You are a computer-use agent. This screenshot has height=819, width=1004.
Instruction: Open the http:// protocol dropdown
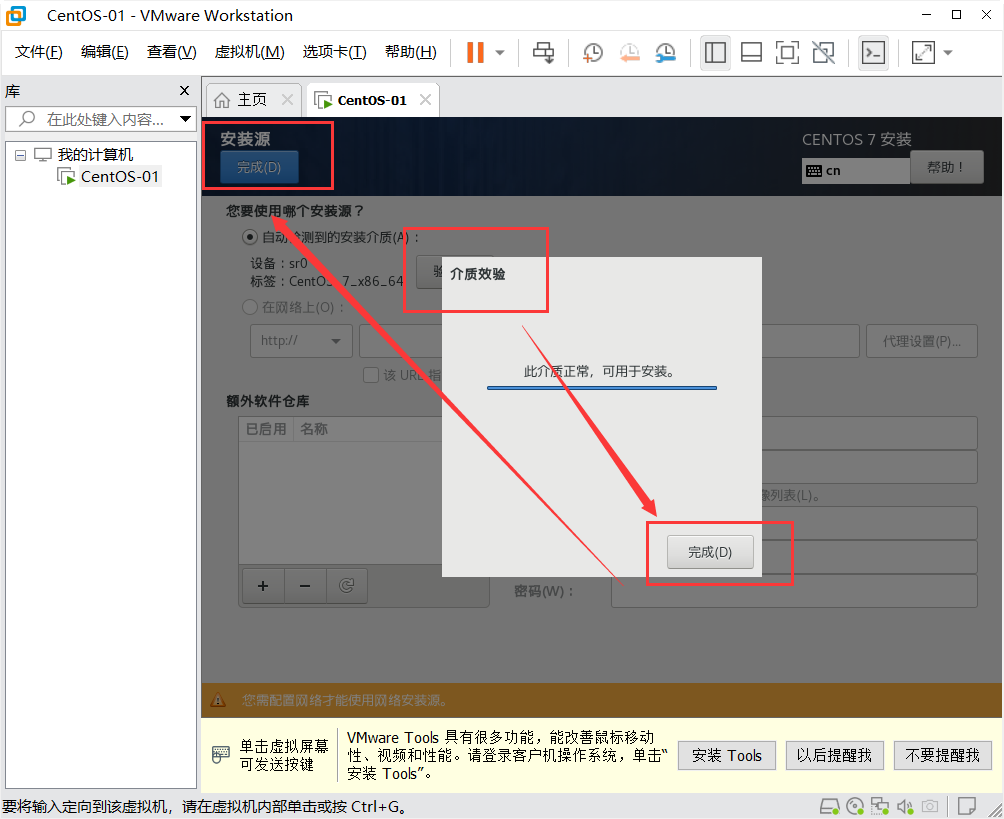(301, 340)
